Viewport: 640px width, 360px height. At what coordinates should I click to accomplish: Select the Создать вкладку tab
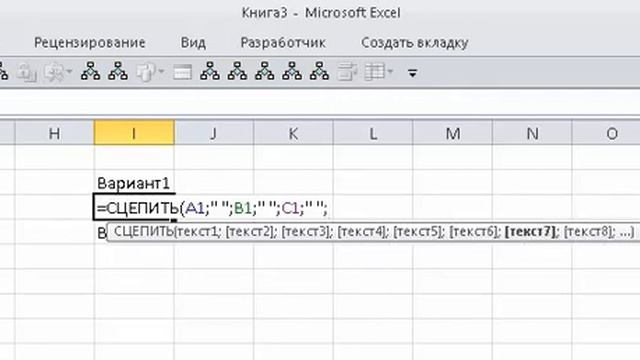coord(414,42)
